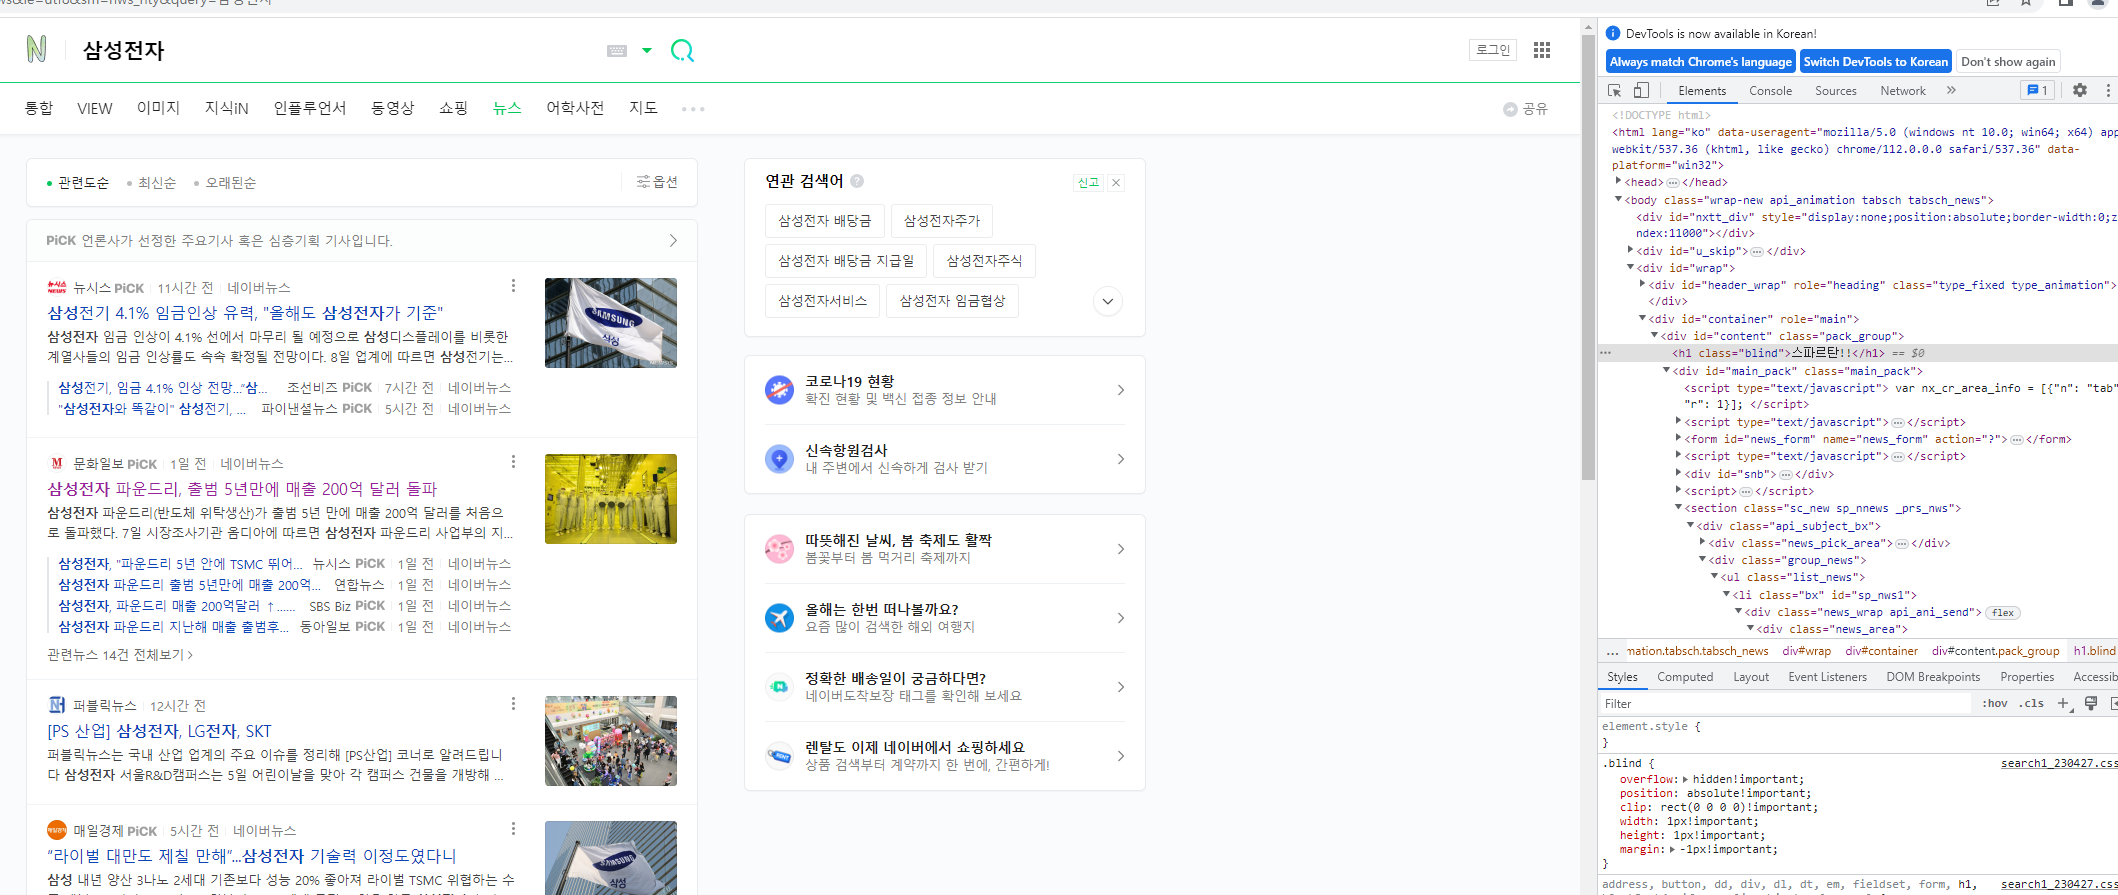The height and width of the screenshot is (895, 2118).
Task: Click the crowd photo thumbnail of 퍼블릭뉴스 article
Action: pos(611,741)
